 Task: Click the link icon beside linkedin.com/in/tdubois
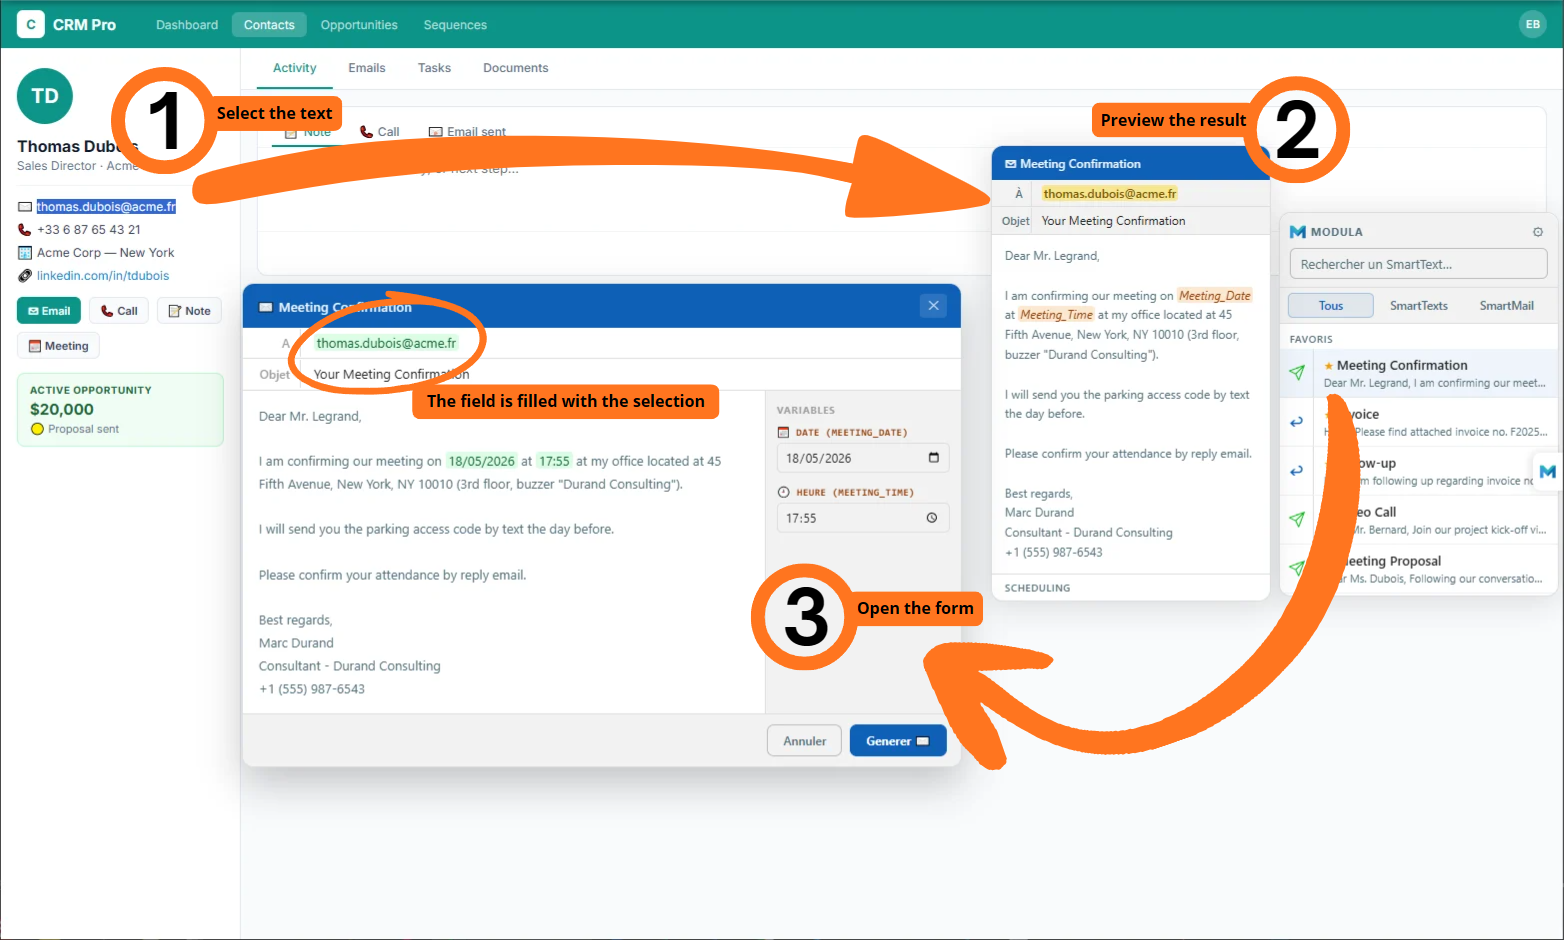[x=25, y=276]
